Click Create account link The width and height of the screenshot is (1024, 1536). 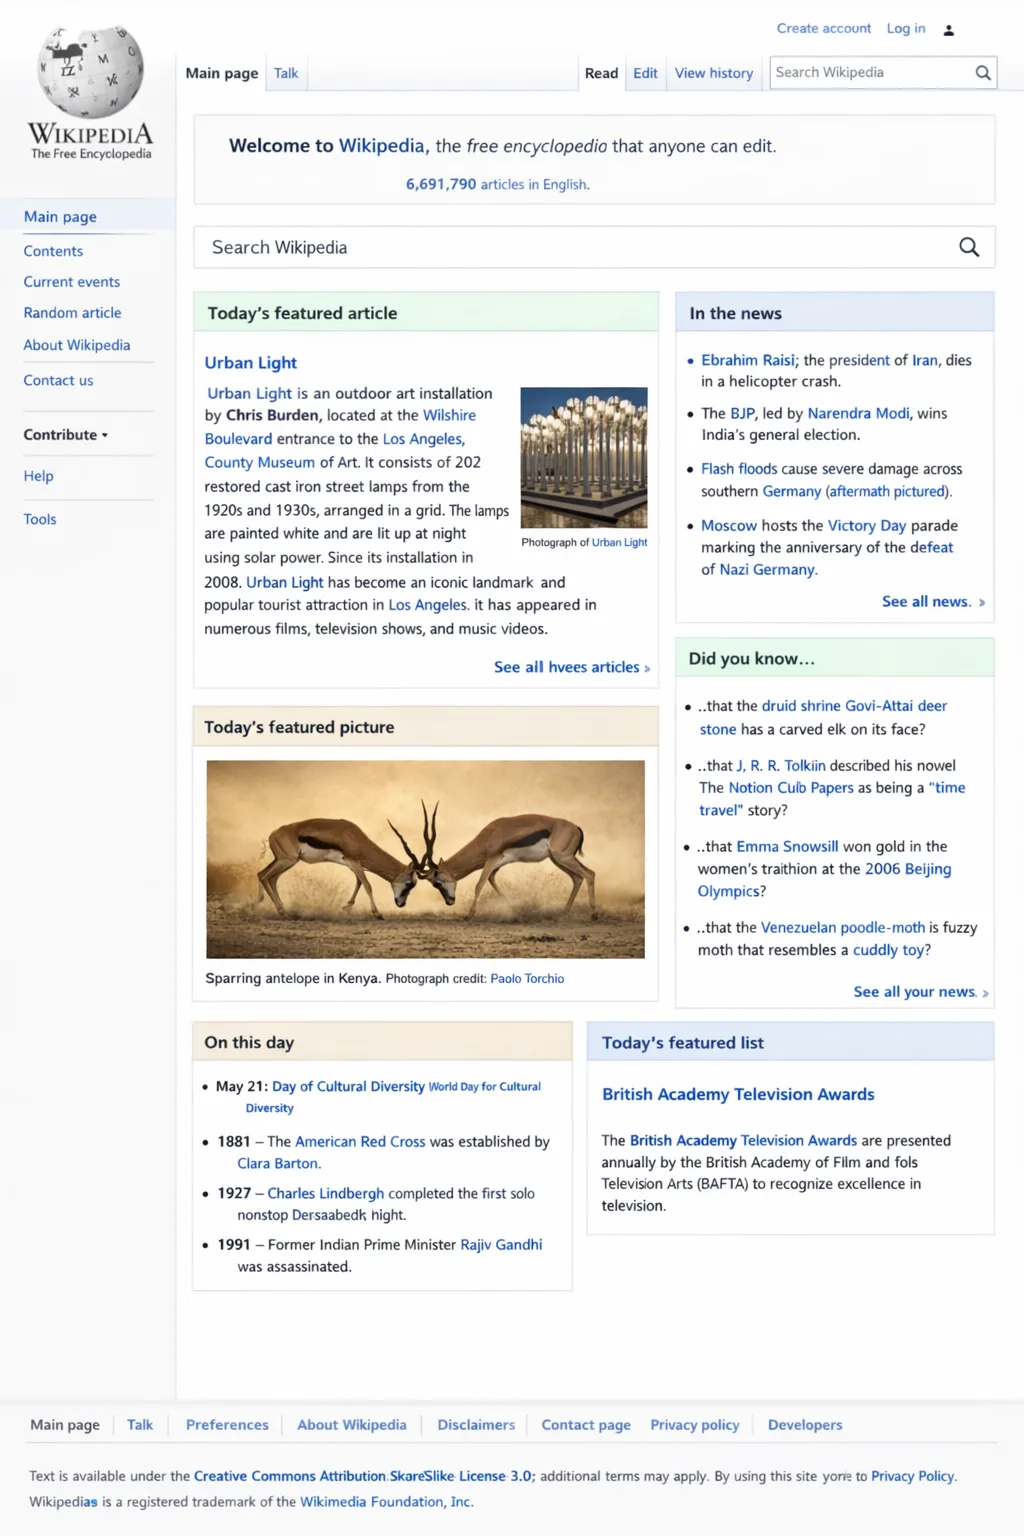pos(824,28)
